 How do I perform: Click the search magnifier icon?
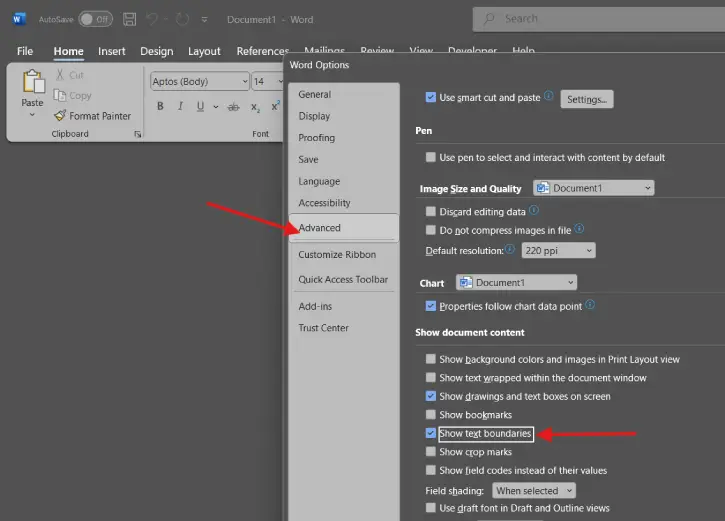(489, 18)
